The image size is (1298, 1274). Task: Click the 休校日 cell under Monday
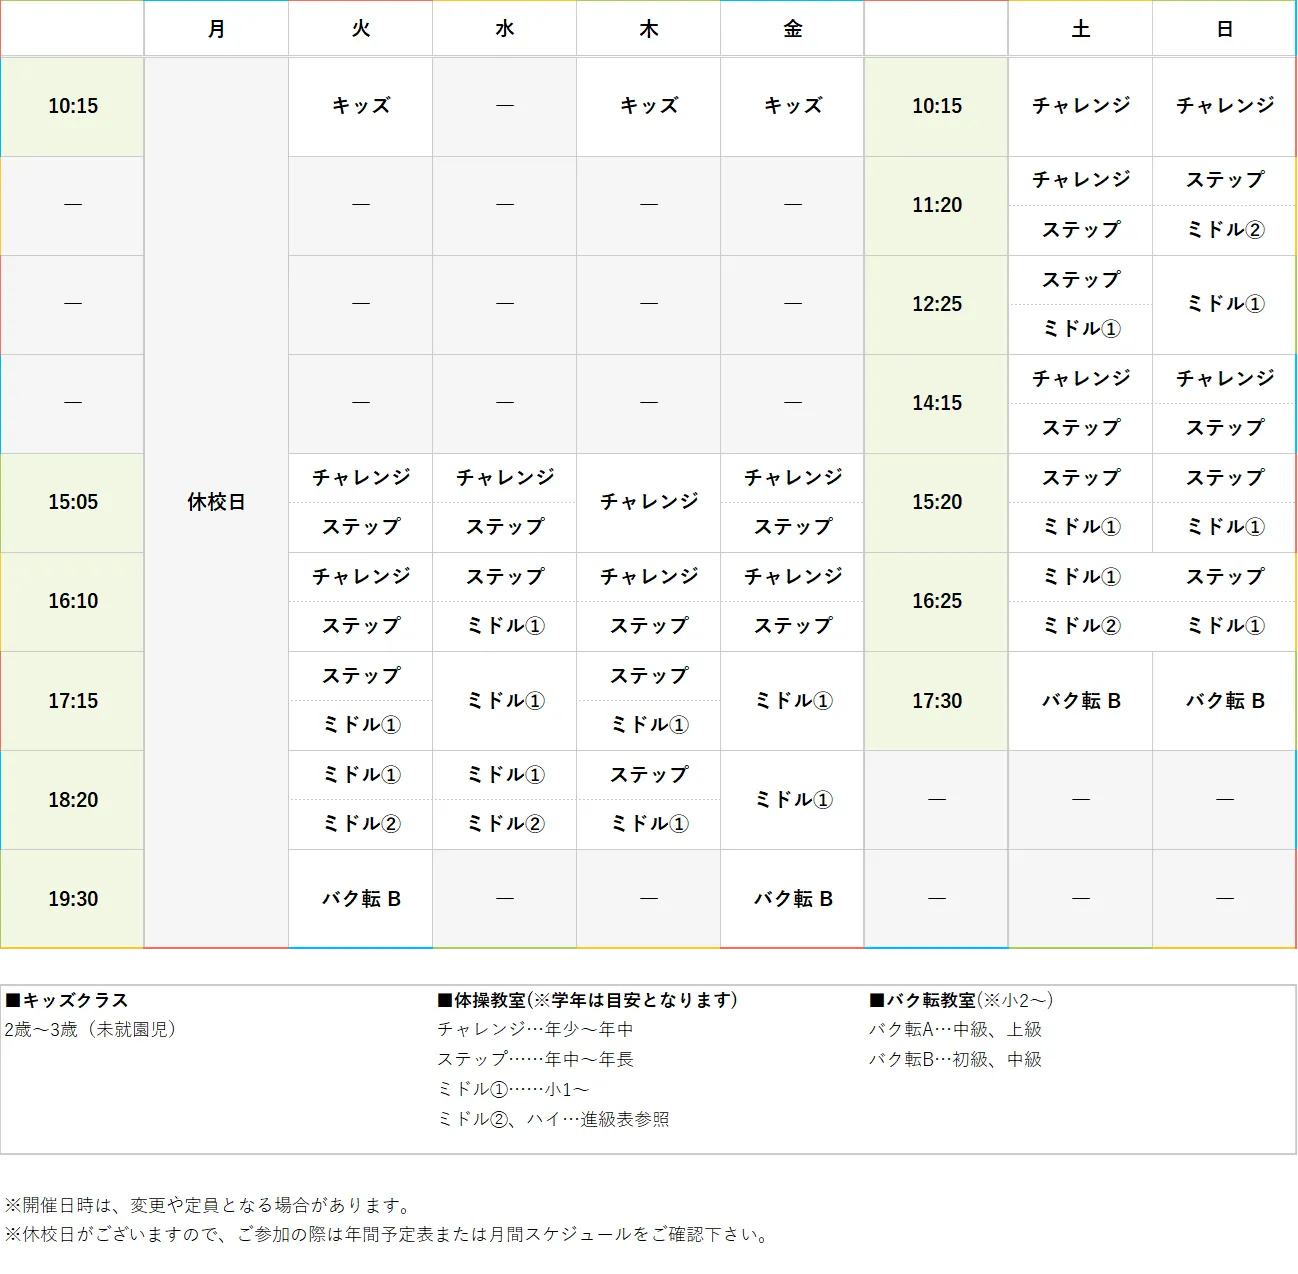tap(216, 503)
